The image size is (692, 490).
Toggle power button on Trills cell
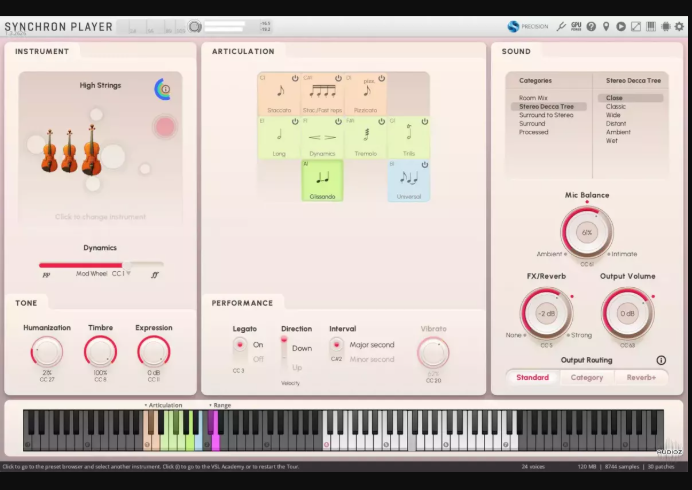pyautogui.click(x=425, y=121)
